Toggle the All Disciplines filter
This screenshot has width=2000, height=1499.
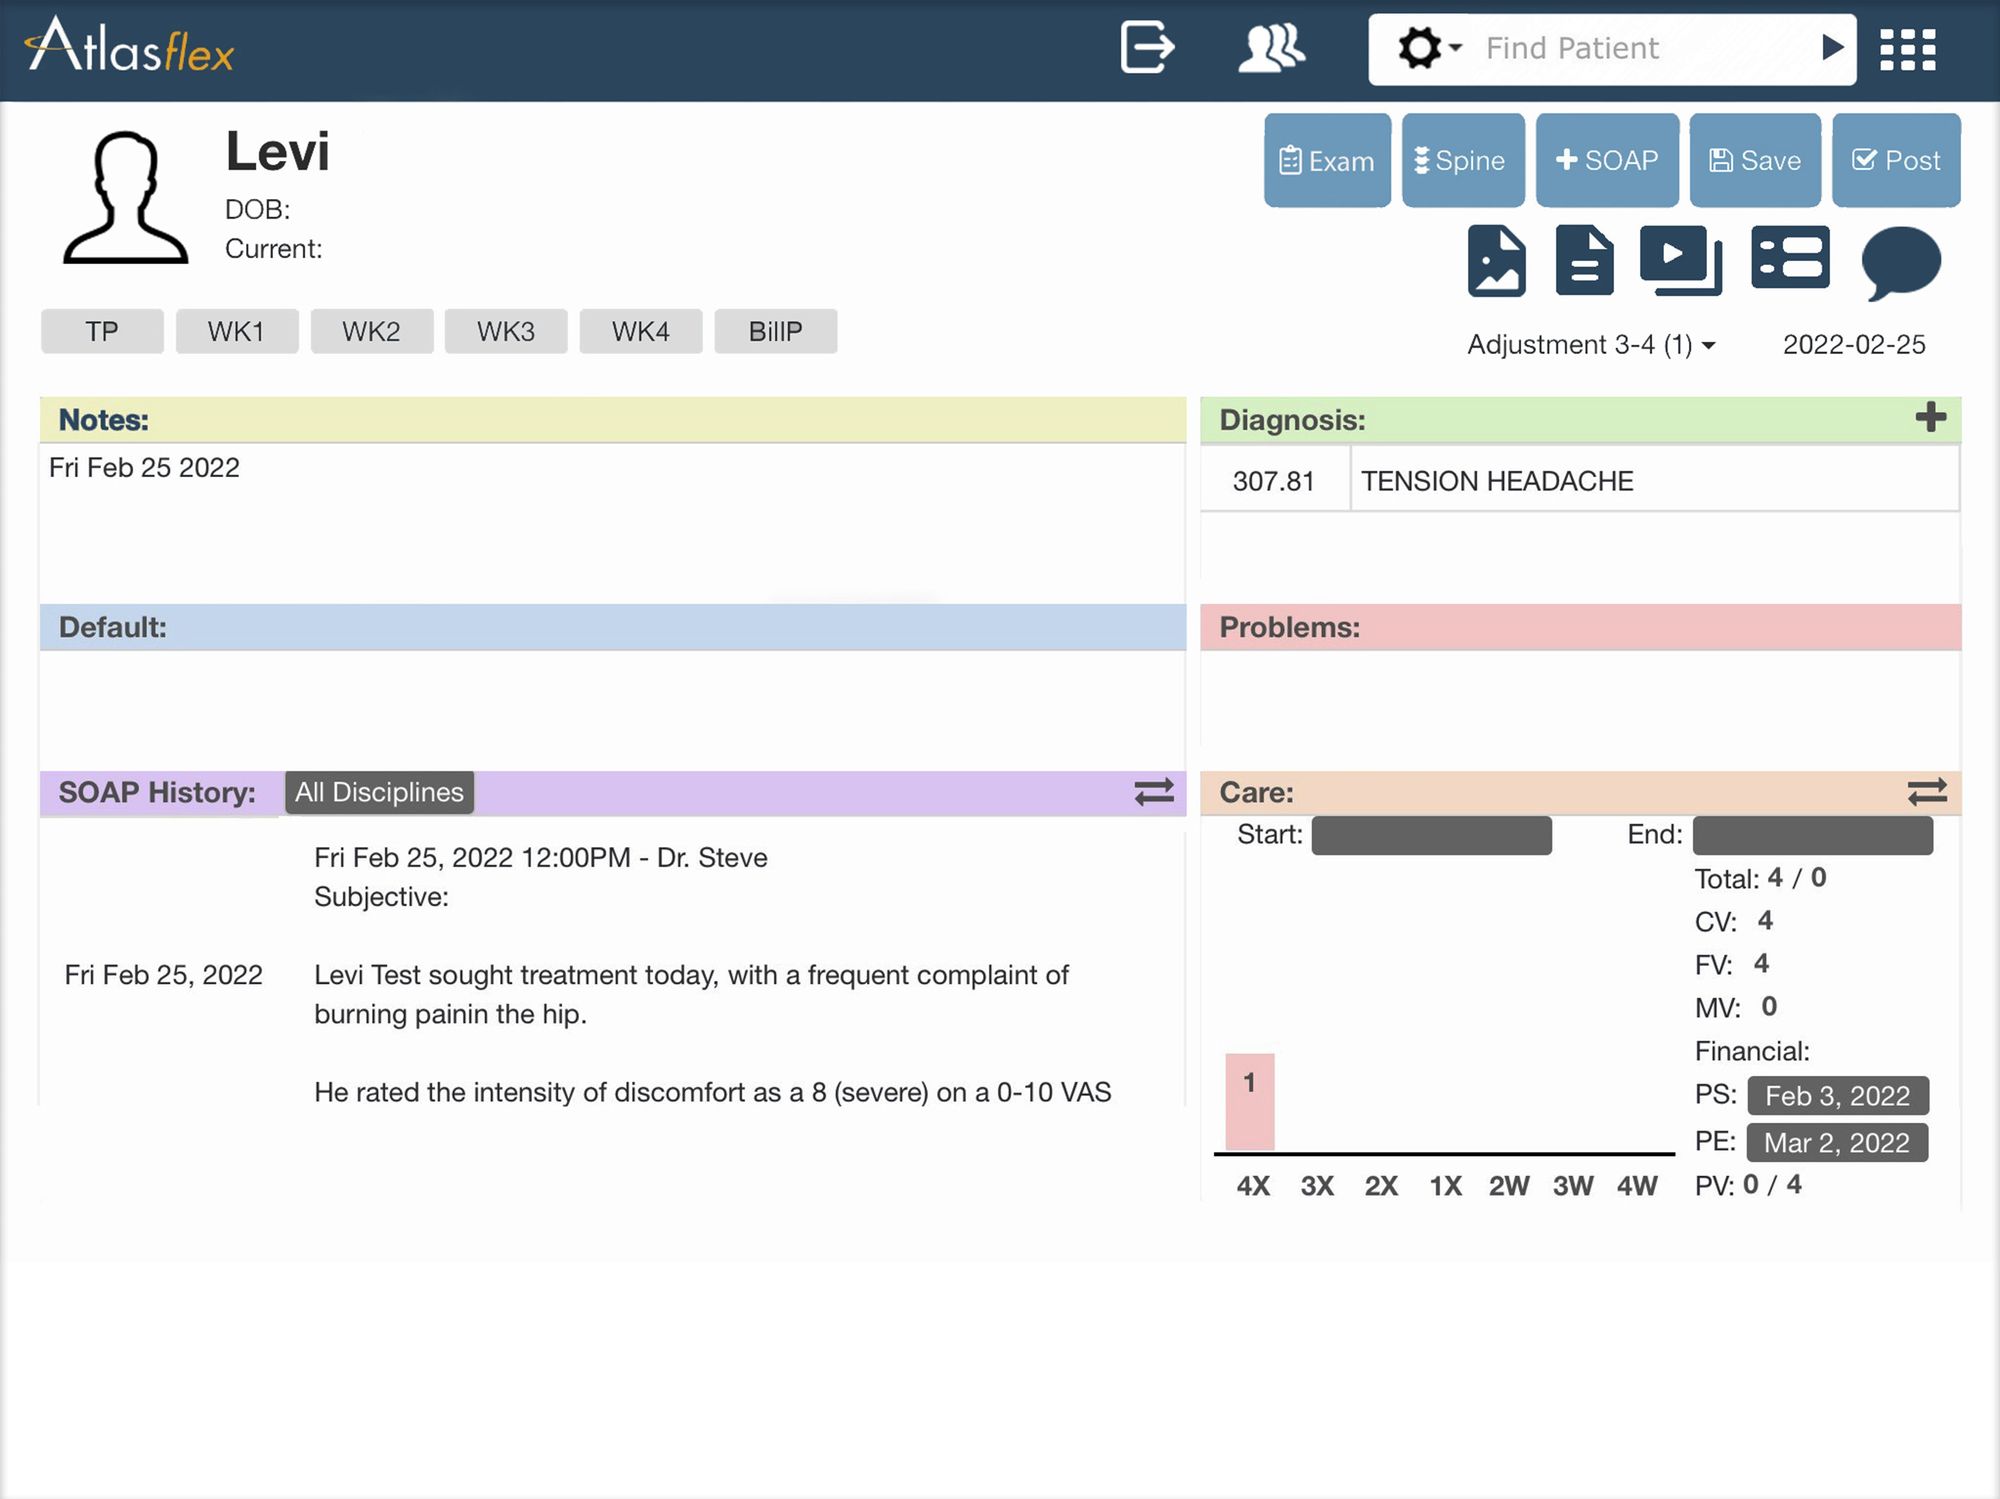coord(379,792)
